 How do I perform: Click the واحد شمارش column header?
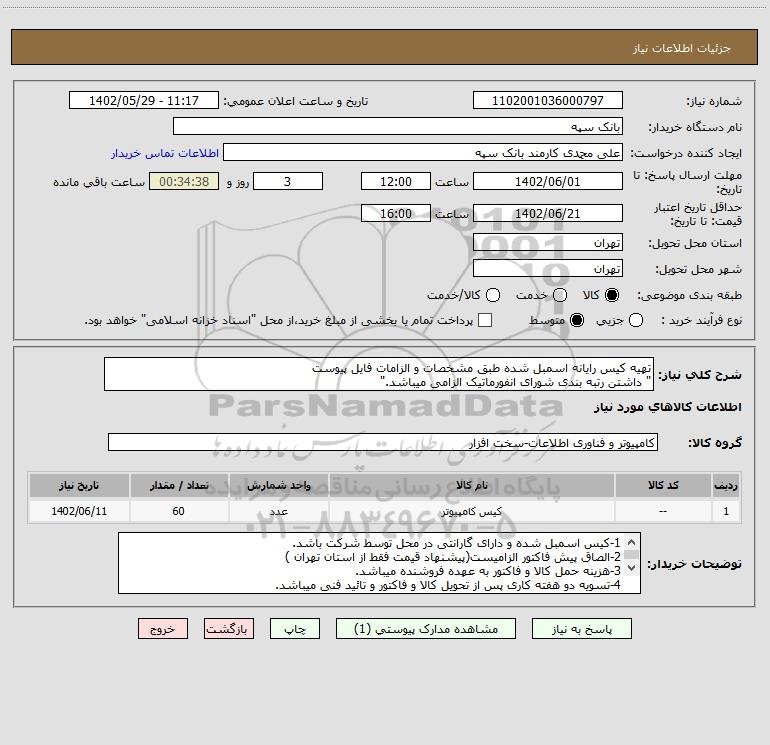click(x=278, y=486)
